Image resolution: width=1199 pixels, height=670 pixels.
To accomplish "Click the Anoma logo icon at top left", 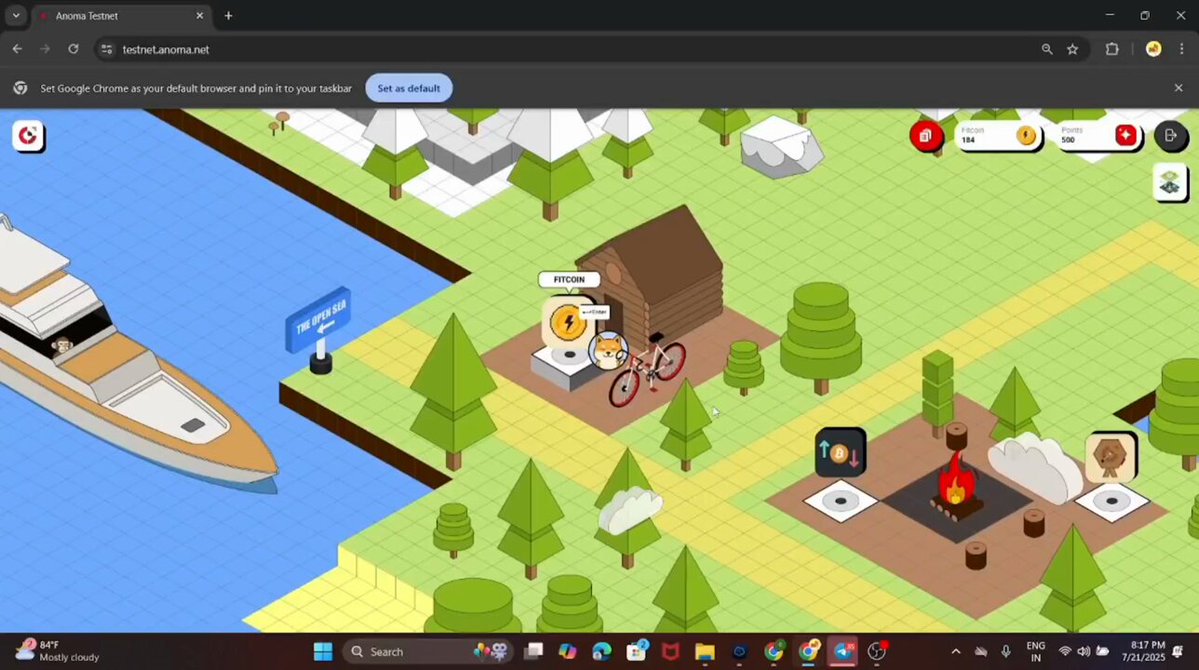I will pyautogui.click(x=28, y=136).
